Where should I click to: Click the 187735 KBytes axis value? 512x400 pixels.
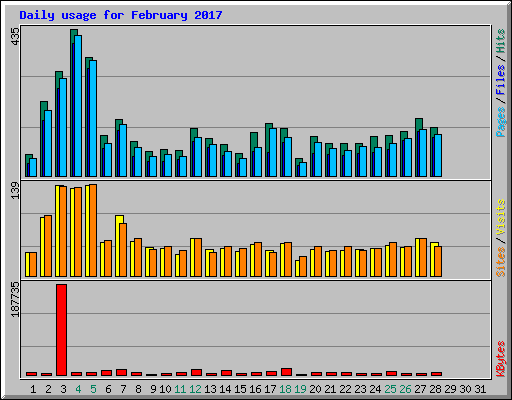point(16,300)
